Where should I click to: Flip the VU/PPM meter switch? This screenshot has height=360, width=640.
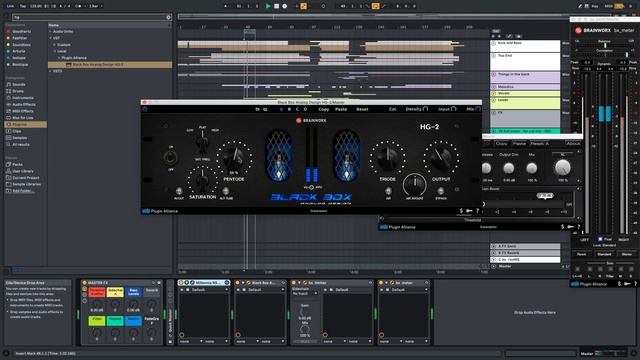[312, 187]
